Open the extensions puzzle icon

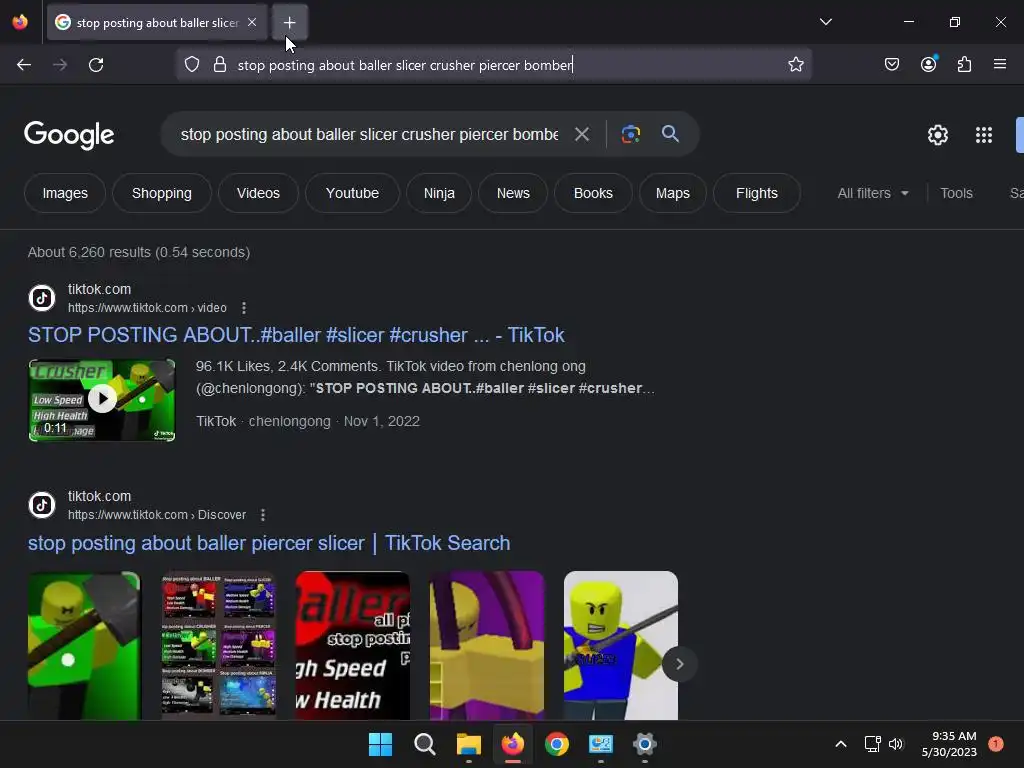[964, 65]
